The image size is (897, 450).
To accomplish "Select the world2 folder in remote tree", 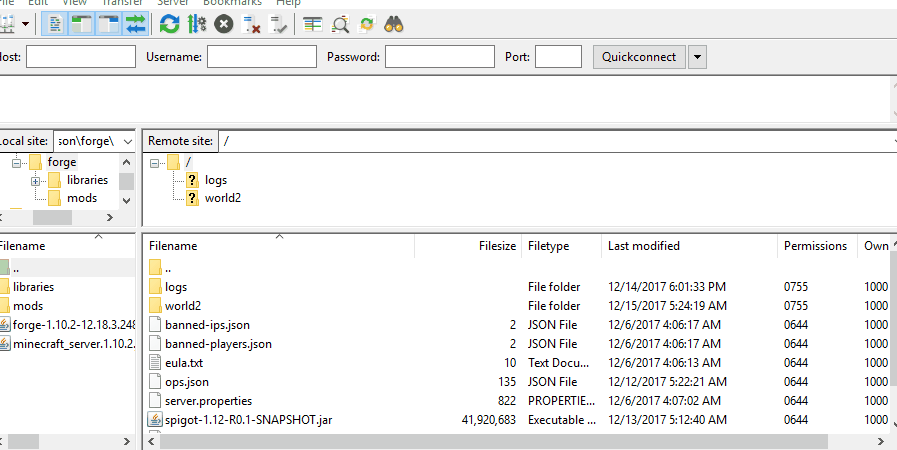I will click(x=223, y=198).
